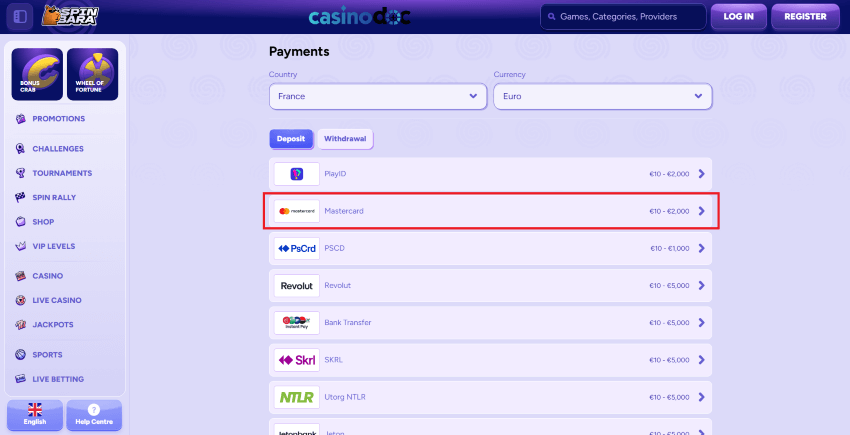Click the PlayID label text
850x435 pixels.
335,174
